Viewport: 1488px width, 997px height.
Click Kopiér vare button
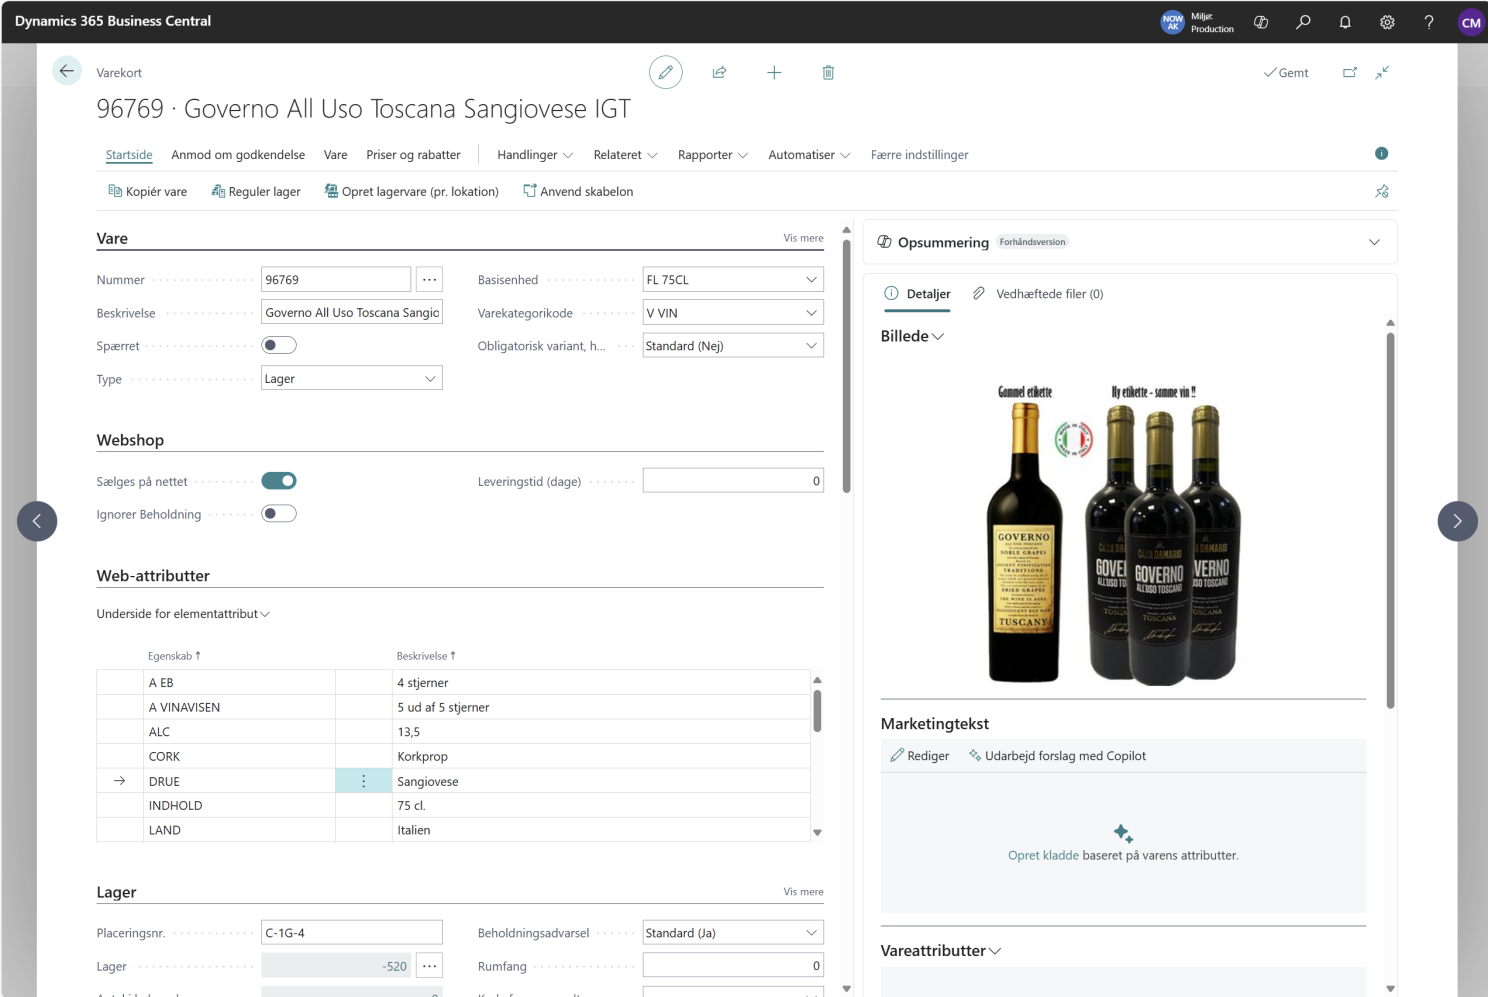[x=148, y=191]
